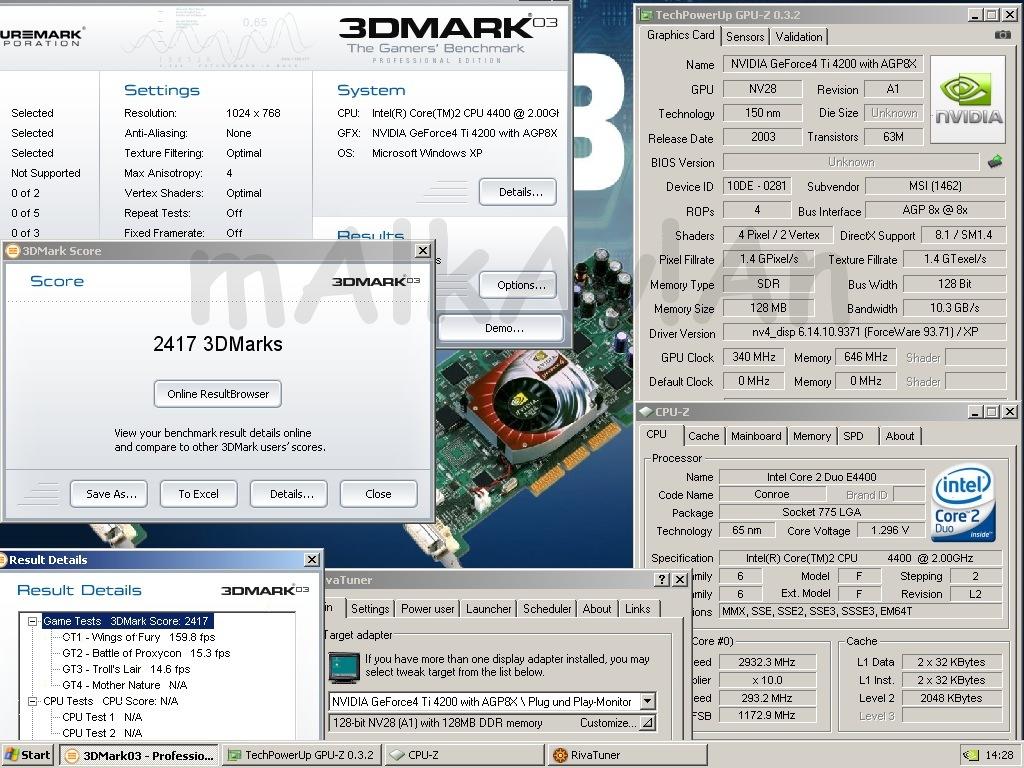
Task: Open the Launcher tab in RivaTuner
Action: pos(488,609)
